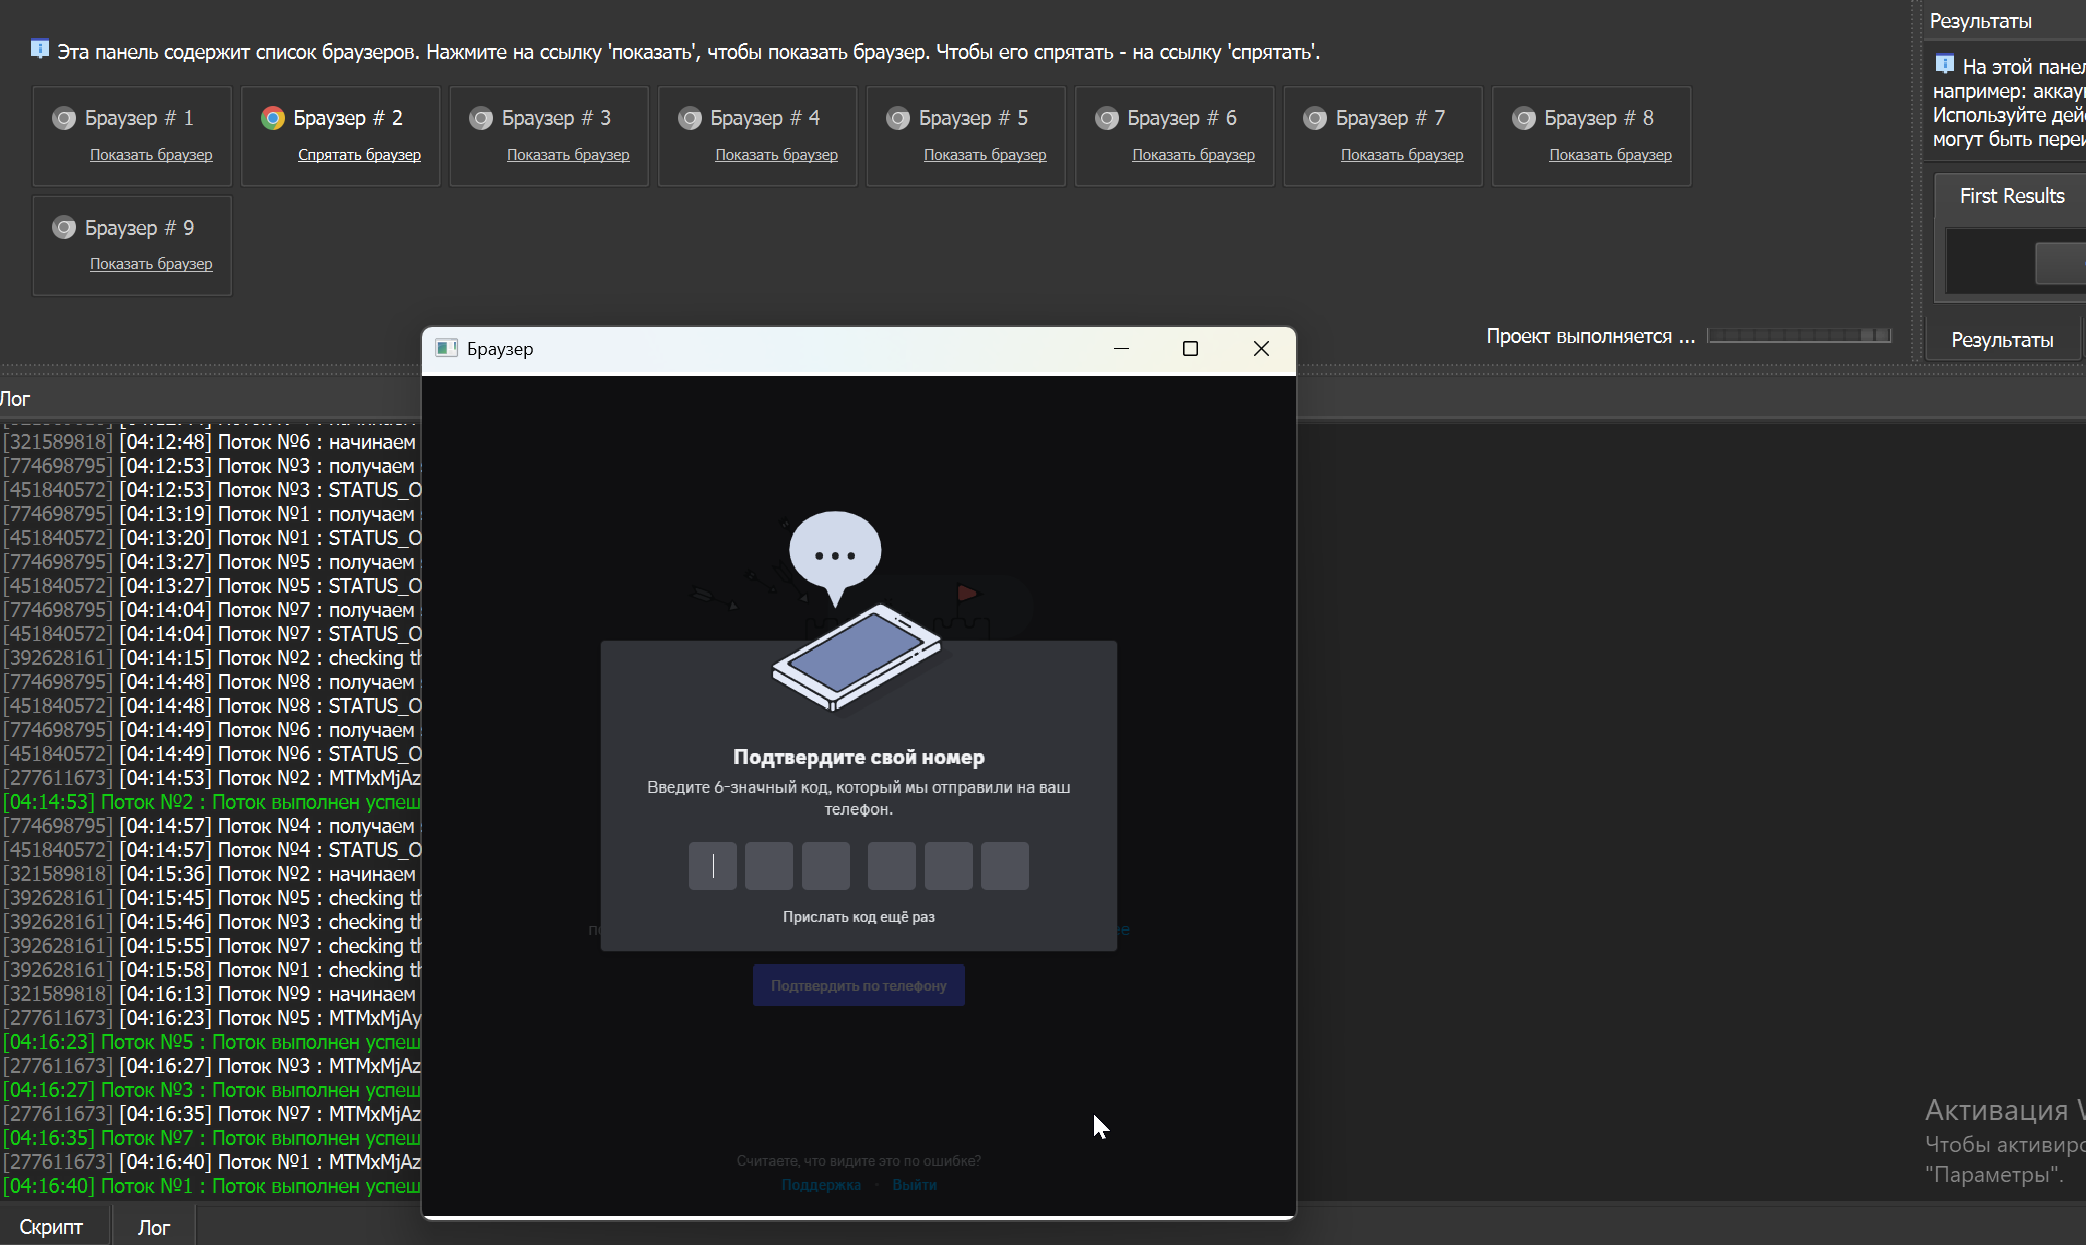The image size is (2086, 1245).
Task: Show browser #9 via Показать браузер link
Action: (x=151, y=264)
